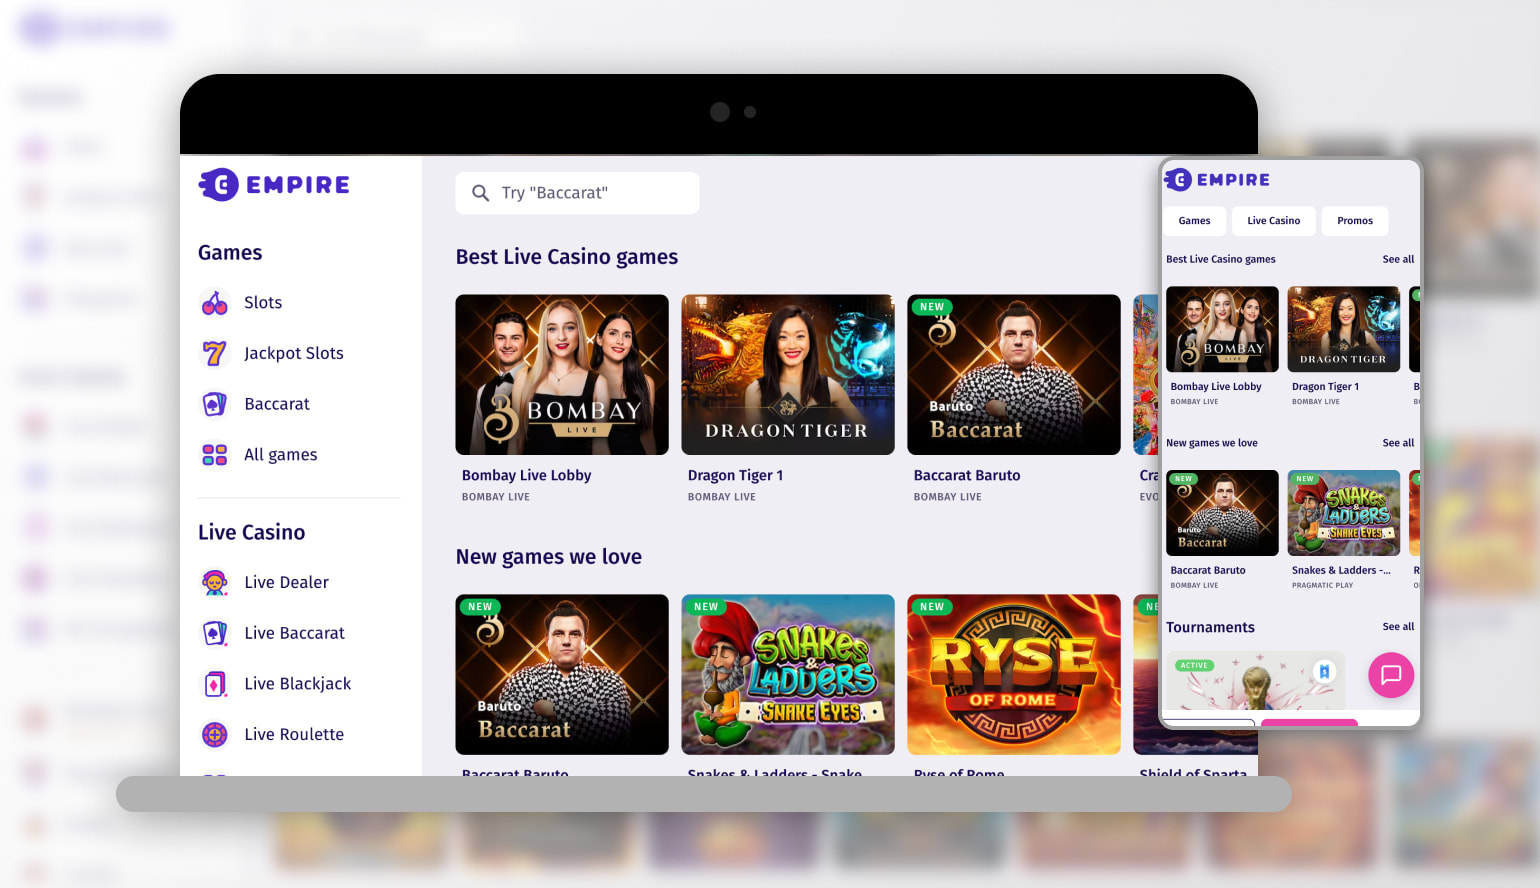
Task: Select Live Blackjack in the sidebar
Action: pos(298,684)
